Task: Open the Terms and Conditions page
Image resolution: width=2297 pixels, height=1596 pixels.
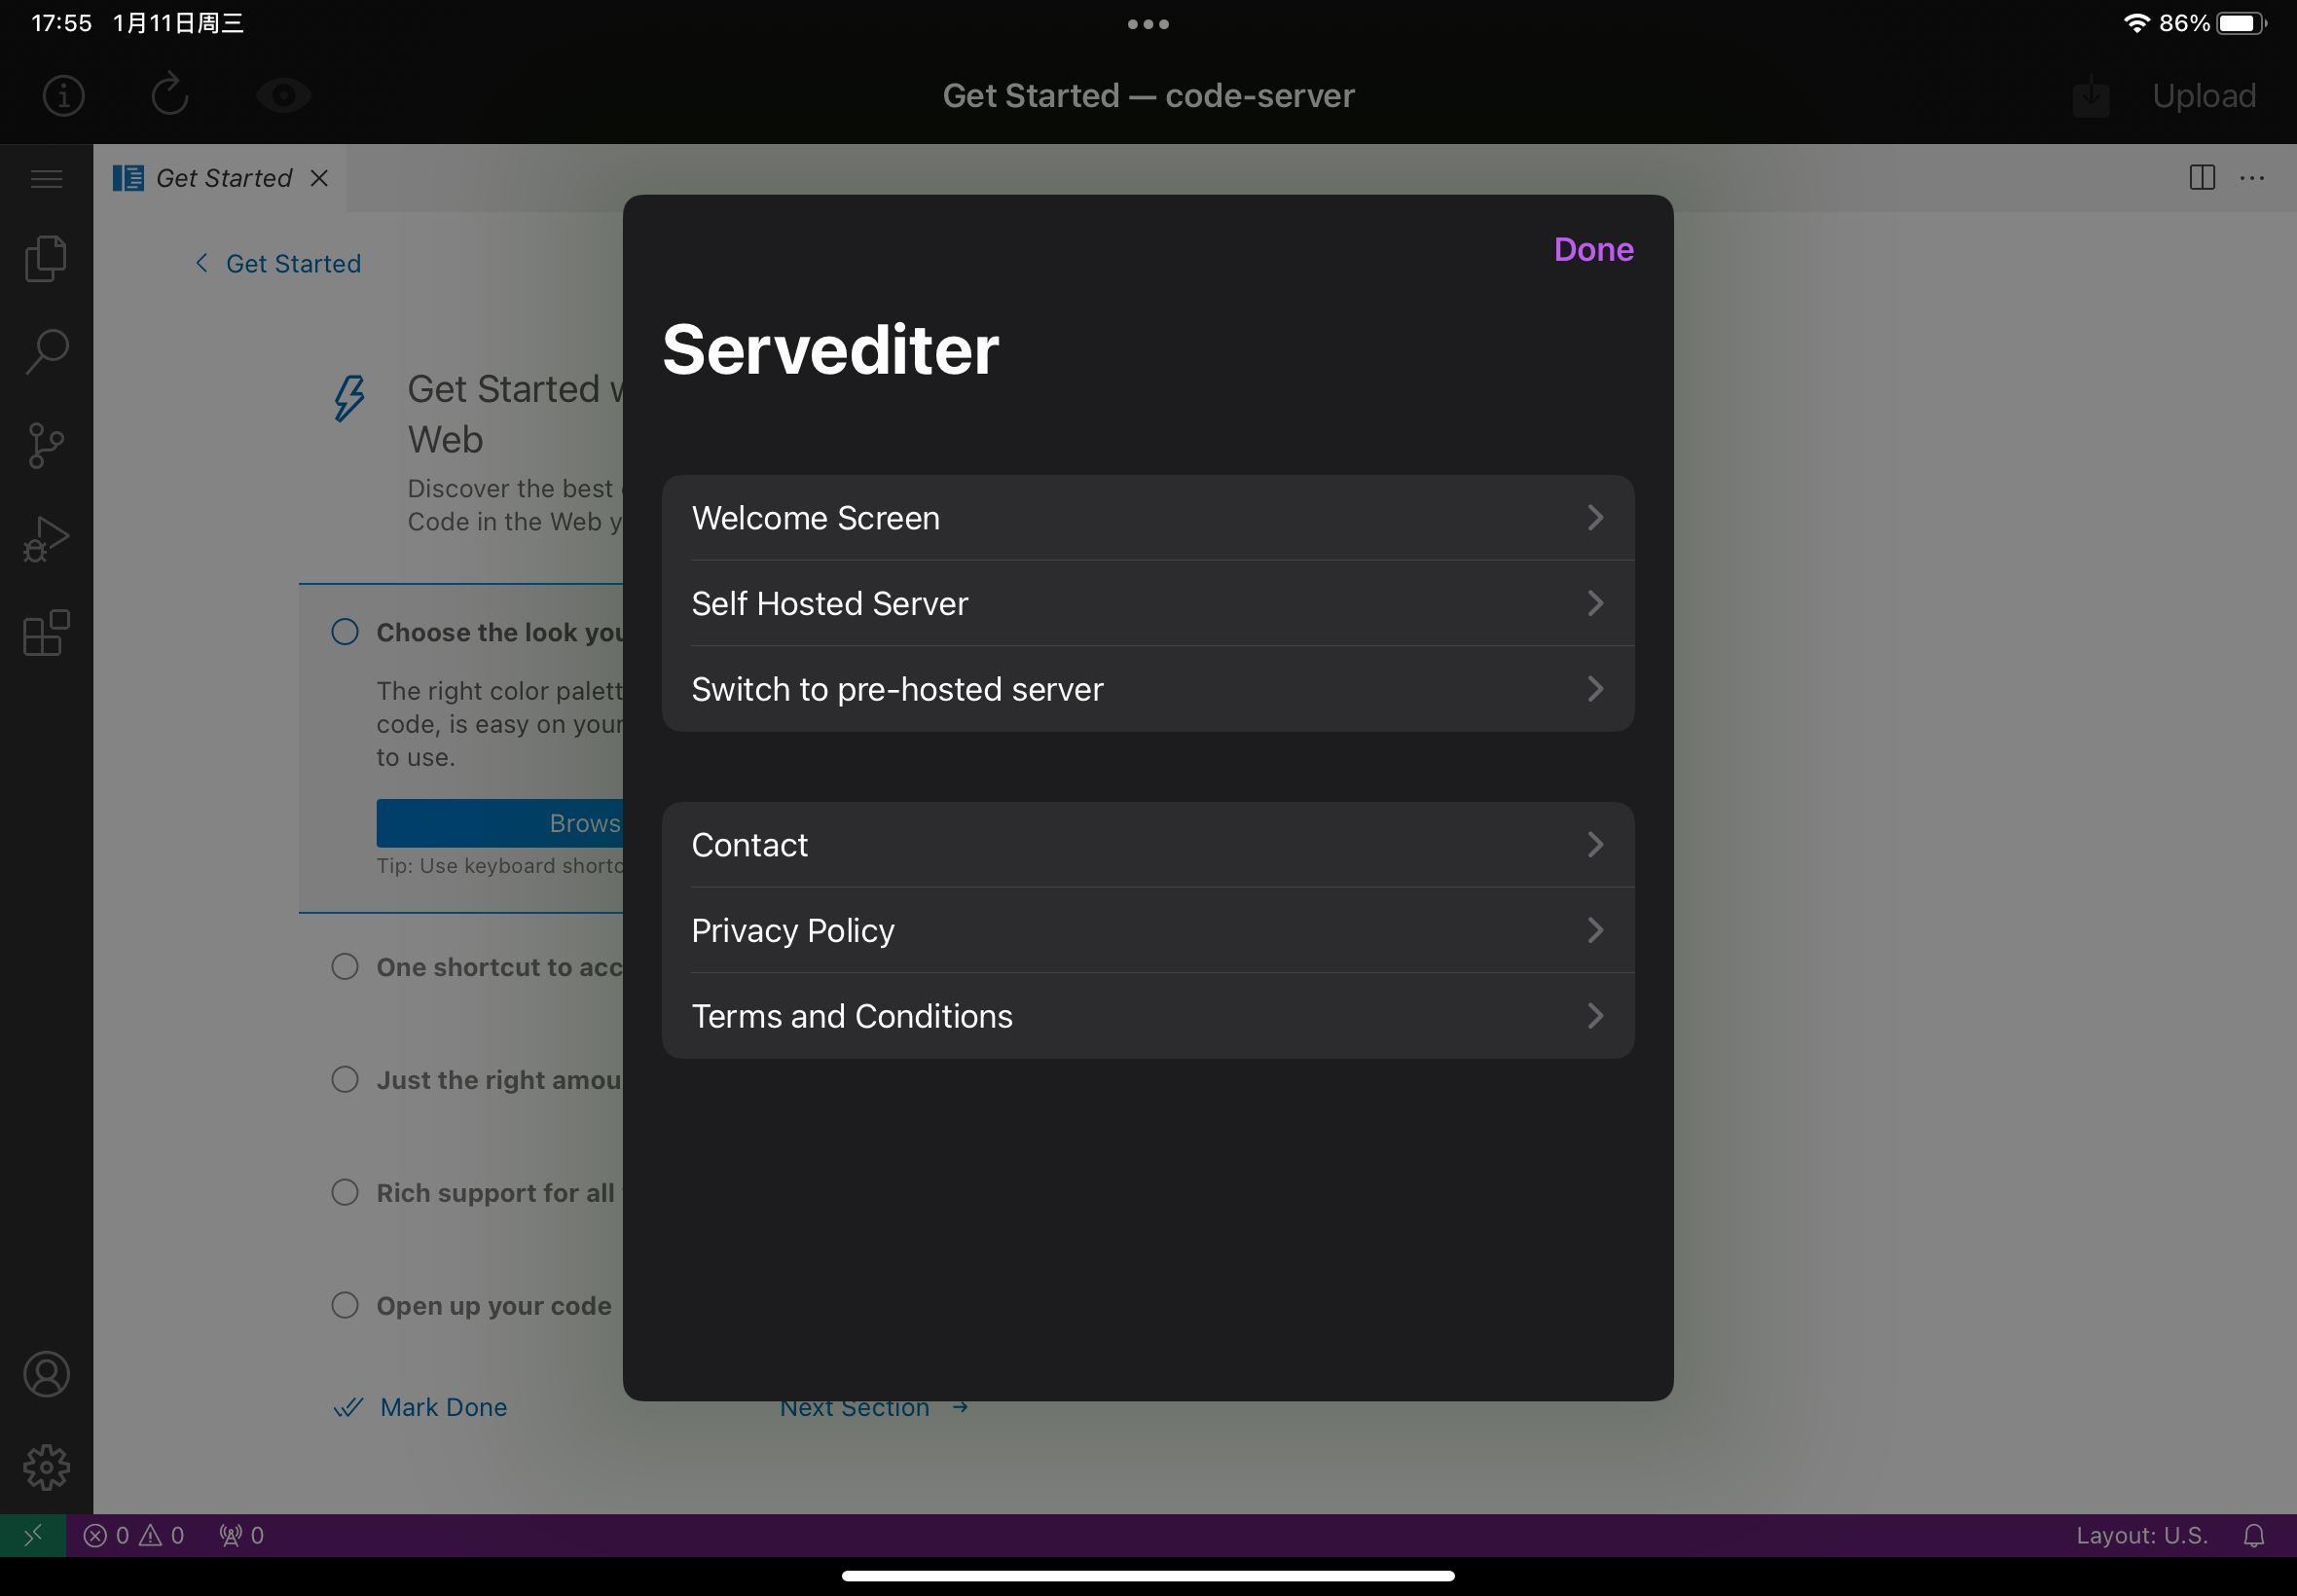Action: click(1148, 1015)
